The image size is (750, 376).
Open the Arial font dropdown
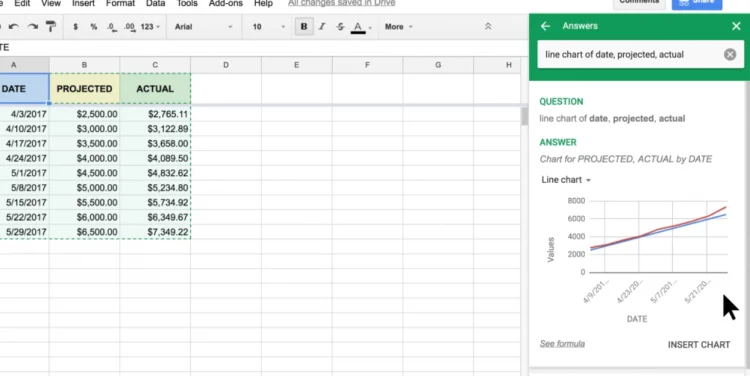tap(203, 27)
